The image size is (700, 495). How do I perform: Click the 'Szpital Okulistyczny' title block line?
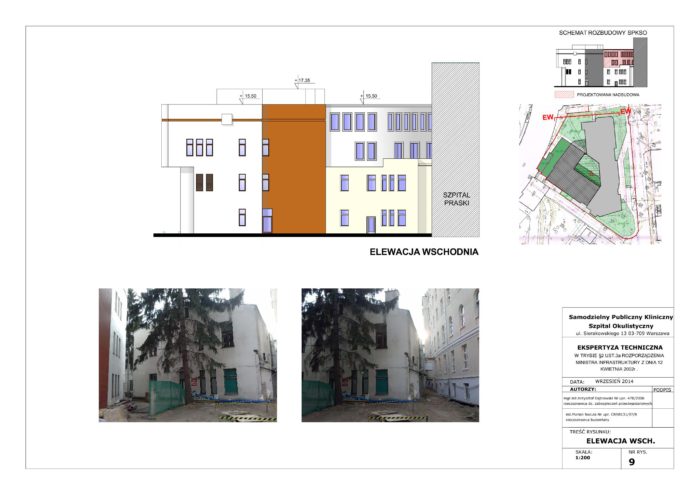point(621,326)
